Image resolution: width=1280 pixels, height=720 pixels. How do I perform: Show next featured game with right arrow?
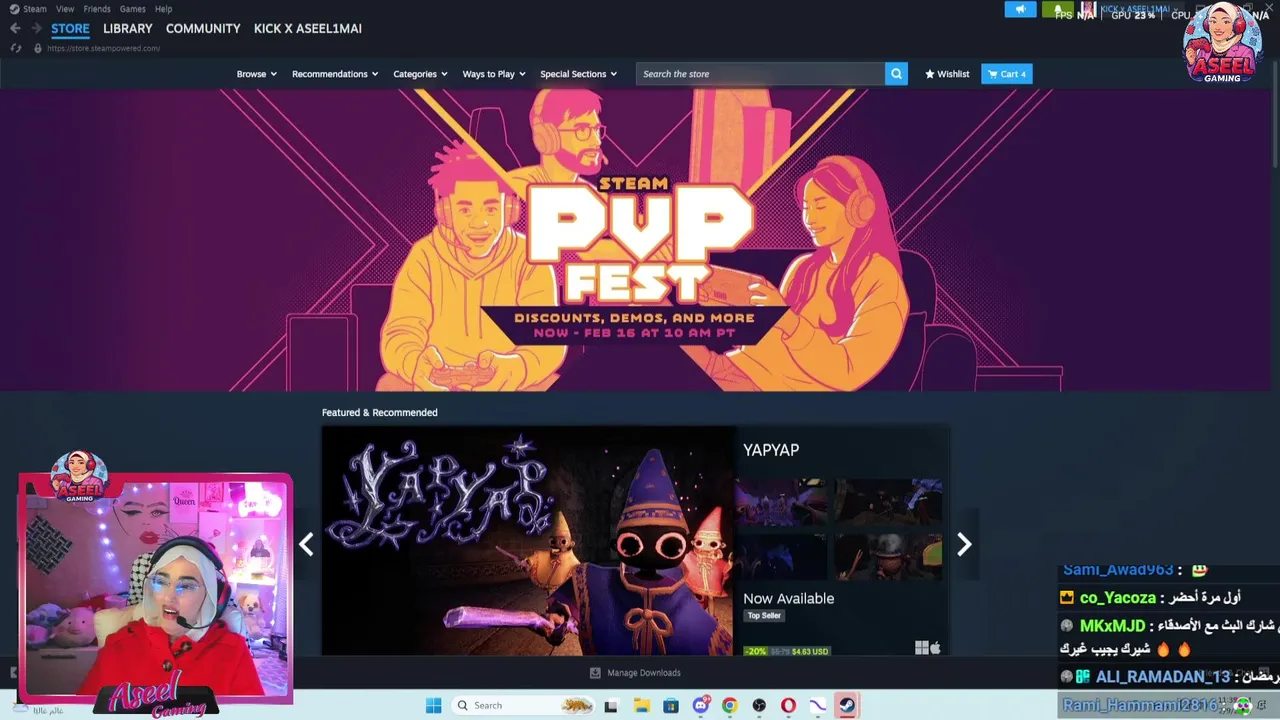pyautogui.click(x=964, y=544)
